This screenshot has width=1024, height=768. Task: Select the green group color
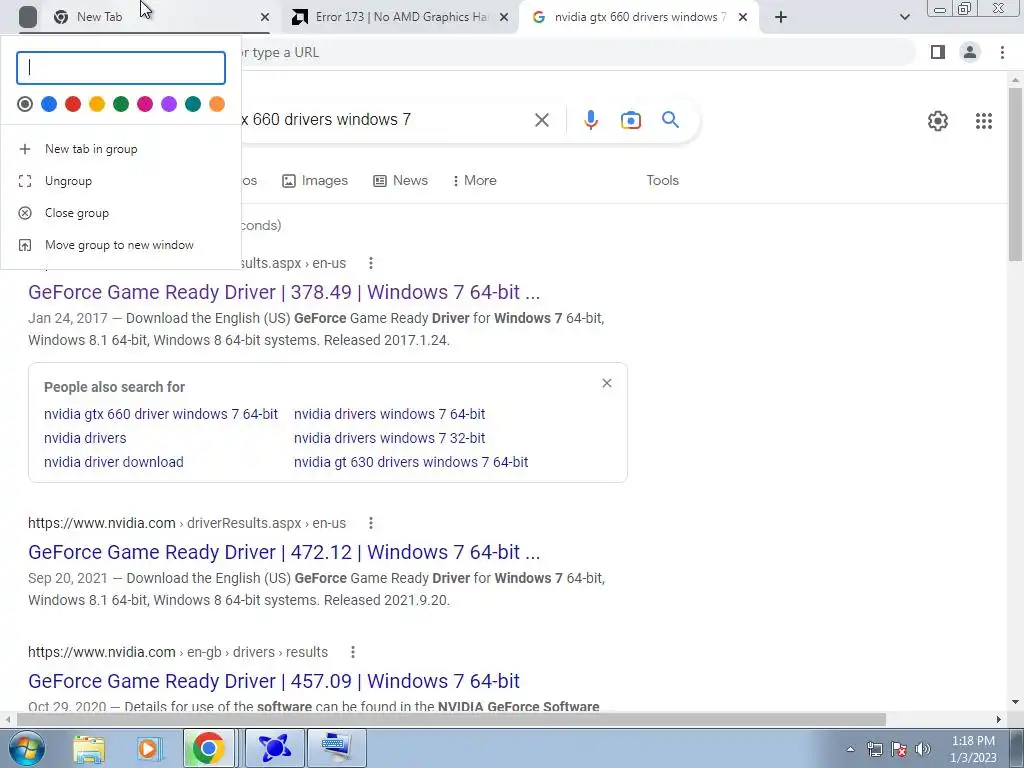click(121, 104)
